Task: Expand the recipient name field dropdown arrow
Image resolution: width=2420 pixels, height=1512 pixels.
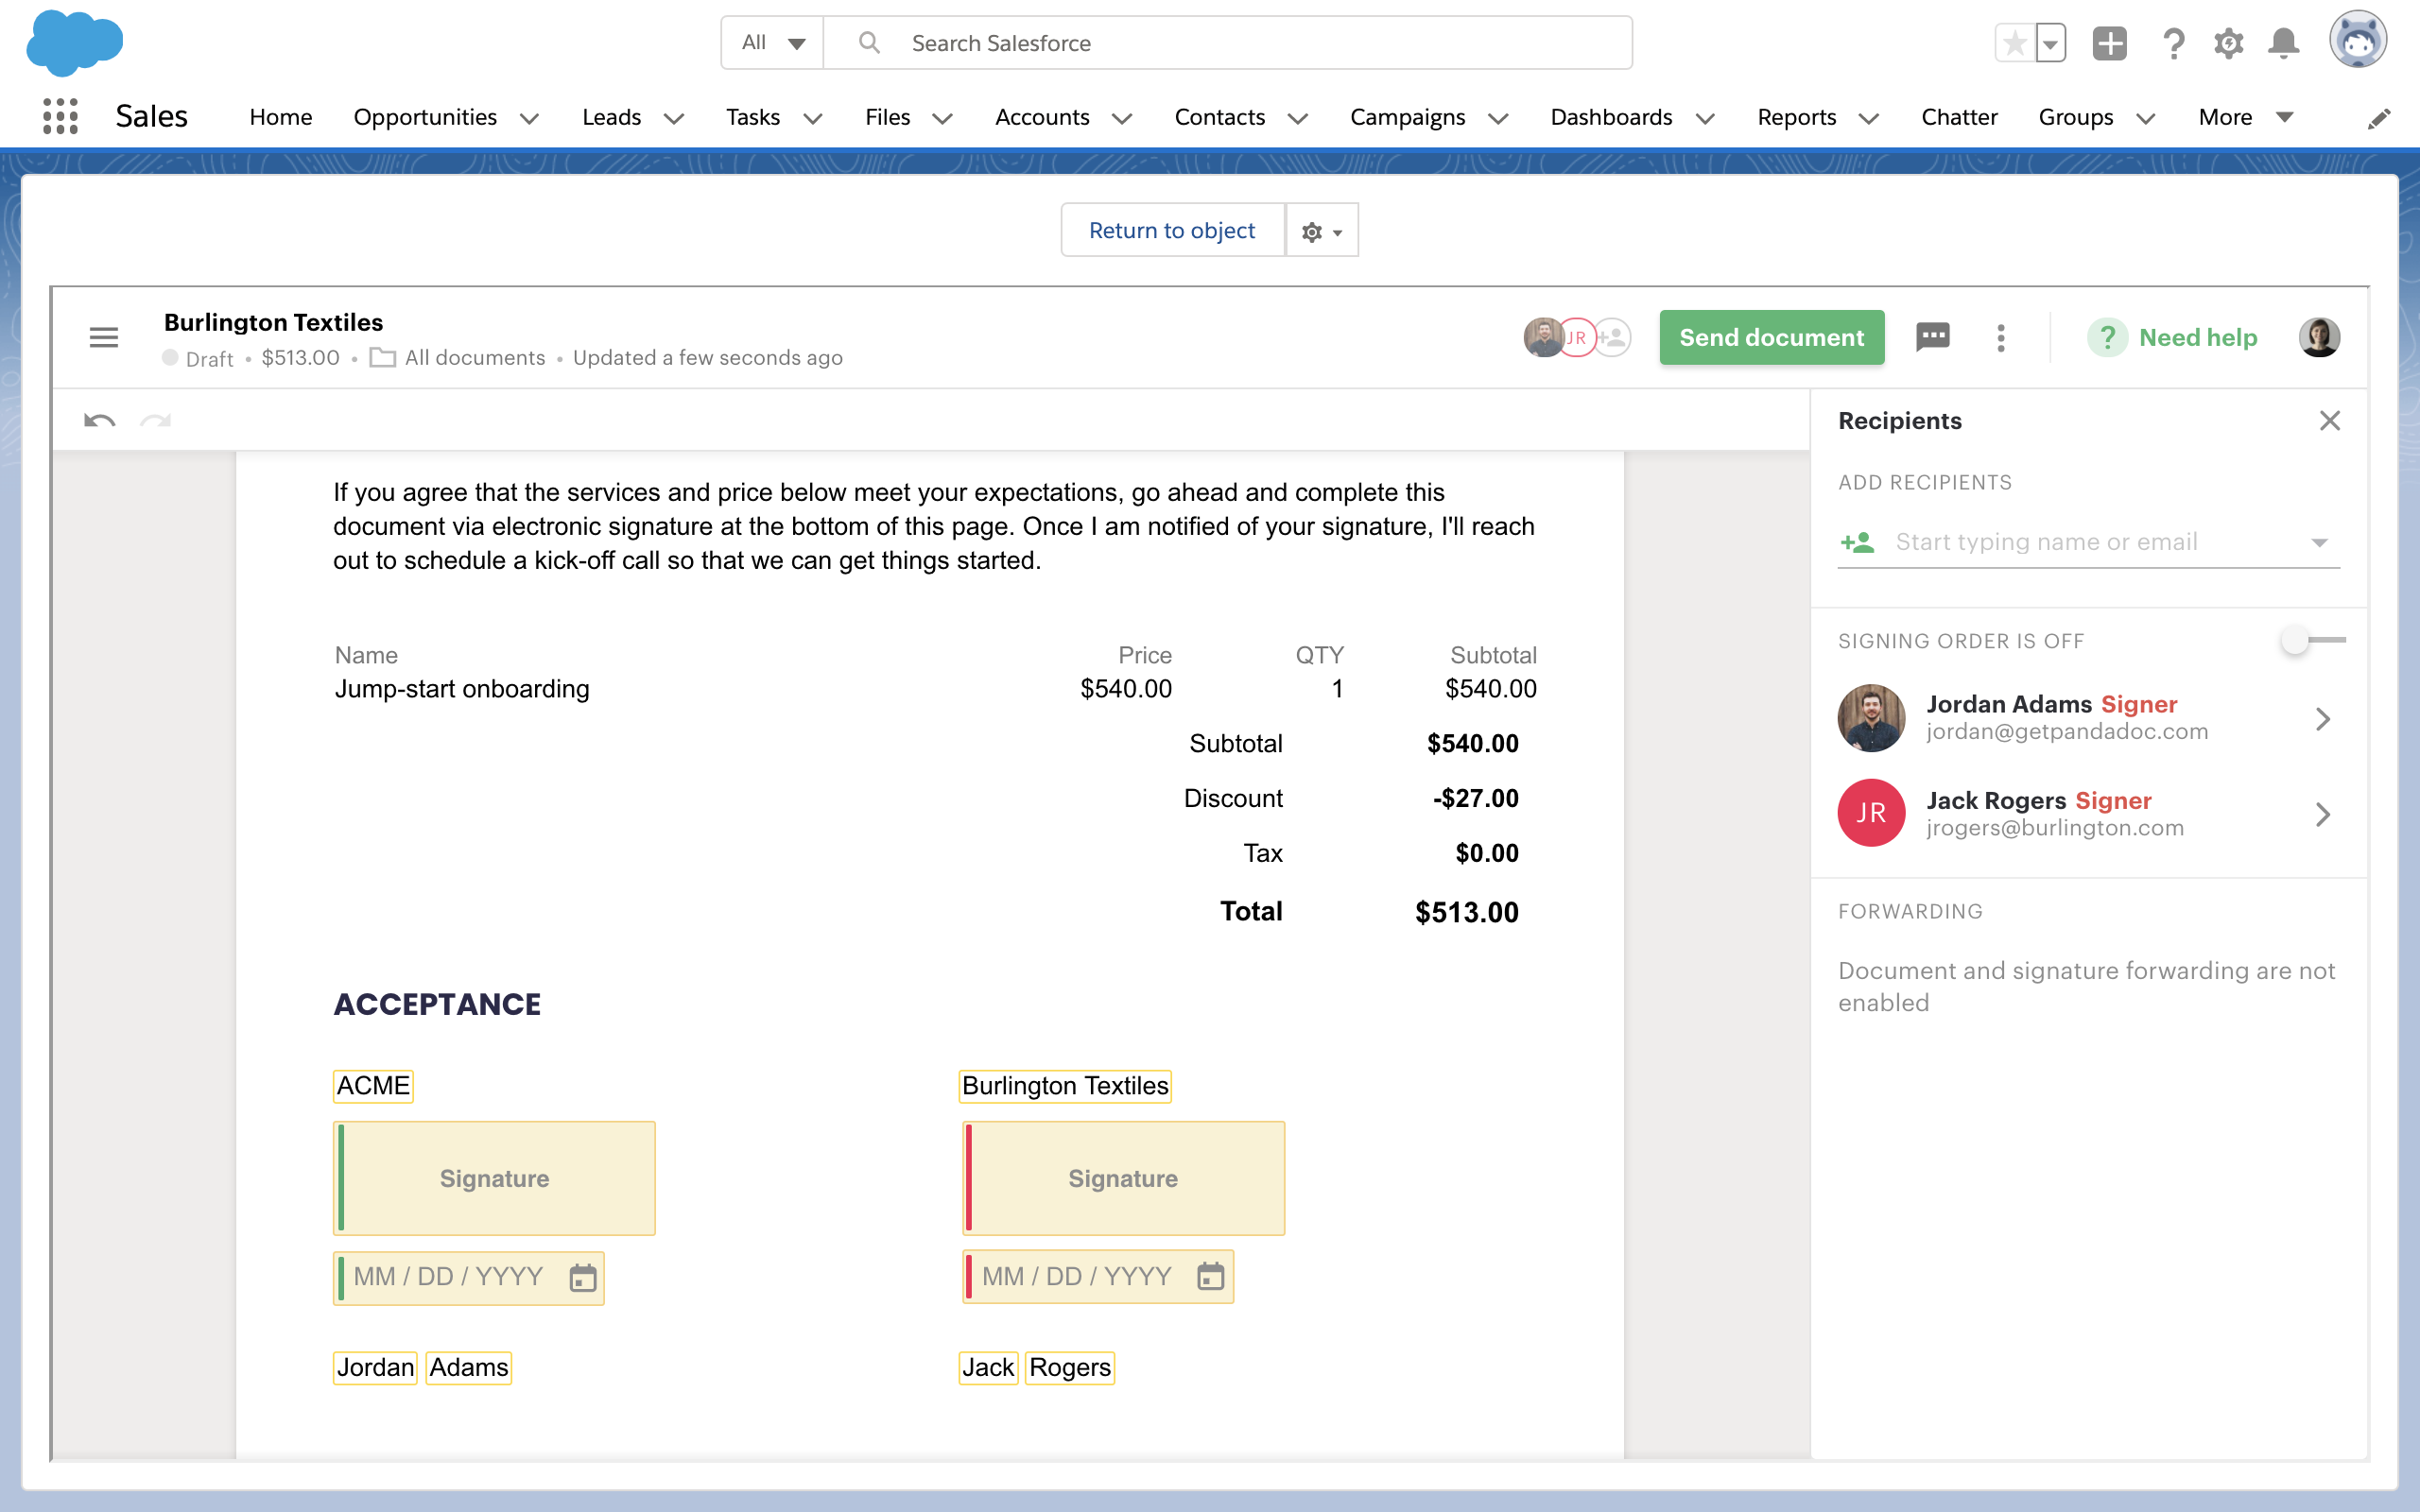Action: pos(2319,542)
